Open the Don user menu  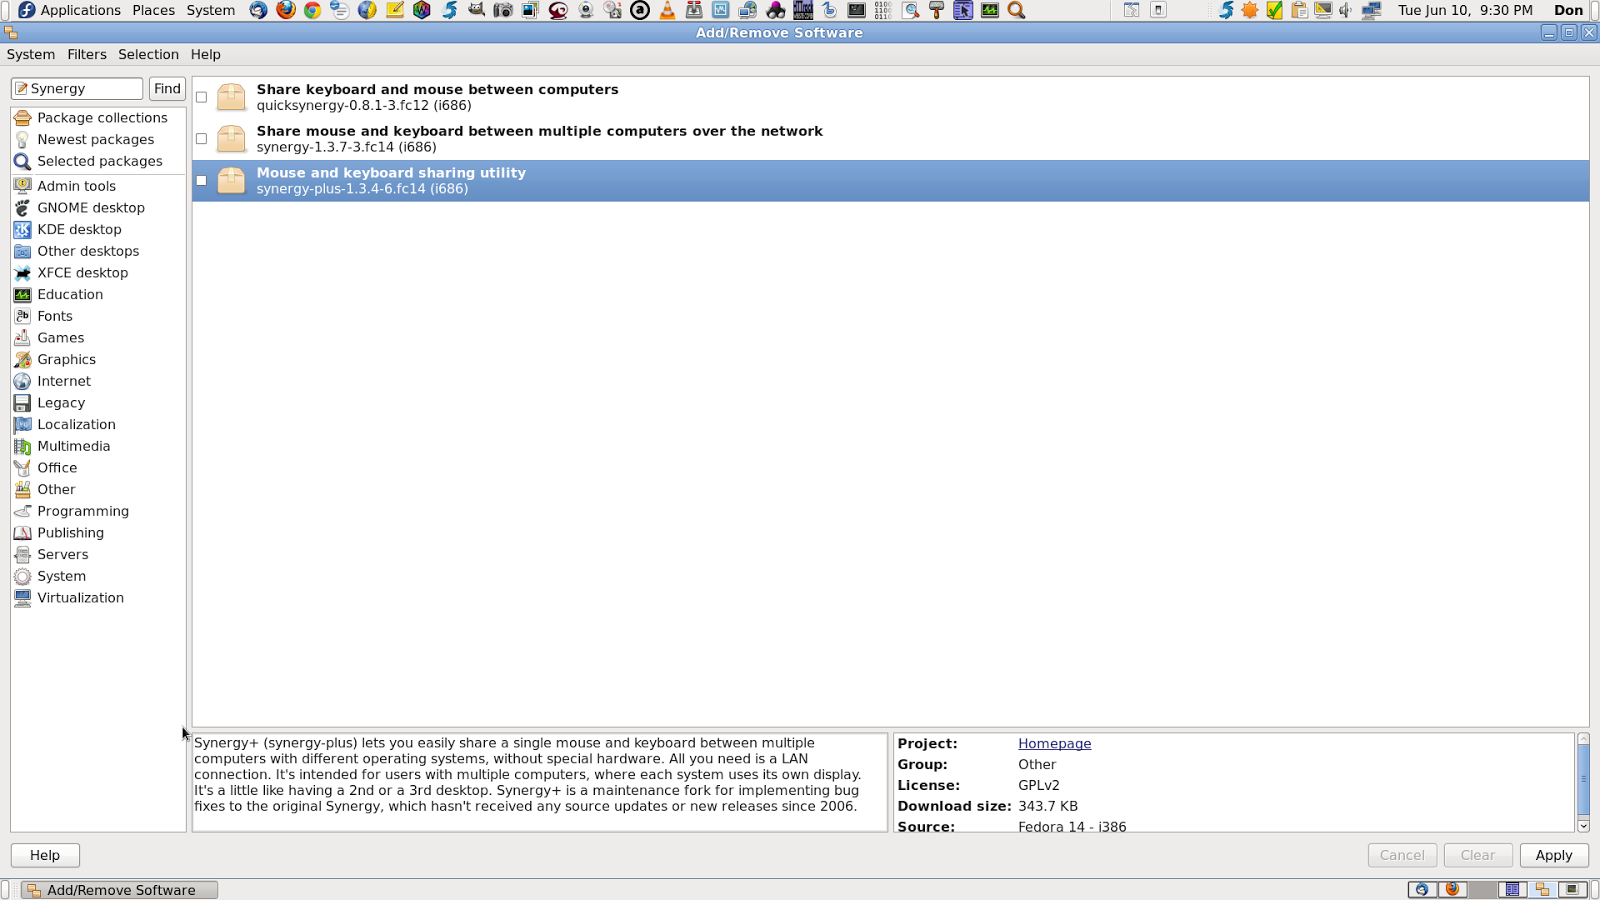coord(1568,10)
